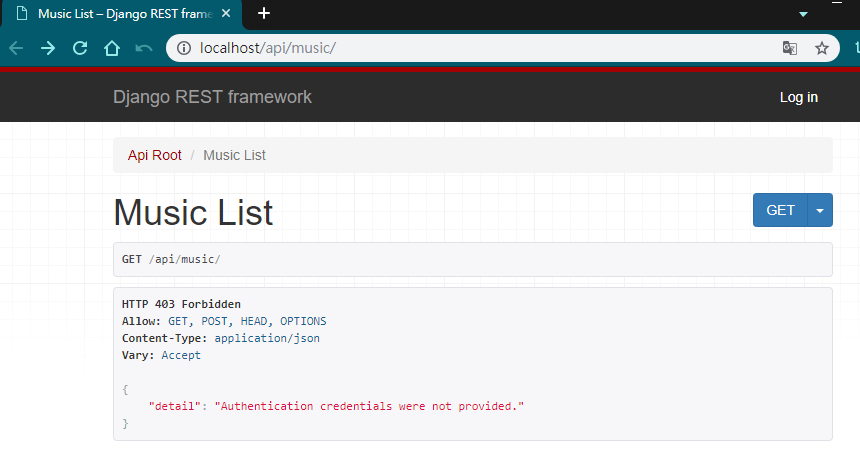Image resolution: width=860 pixels, height=462 pixels.
Task: Select the authentication credentials error message
Action: click(369, 406)
